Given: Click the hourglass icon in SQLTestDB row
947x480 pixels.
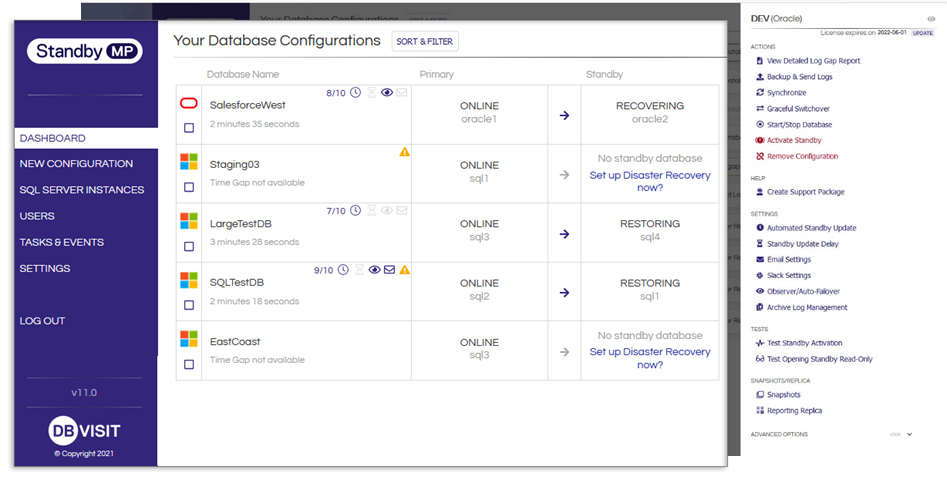Looking at the screenshot, I should pos(359,269).
